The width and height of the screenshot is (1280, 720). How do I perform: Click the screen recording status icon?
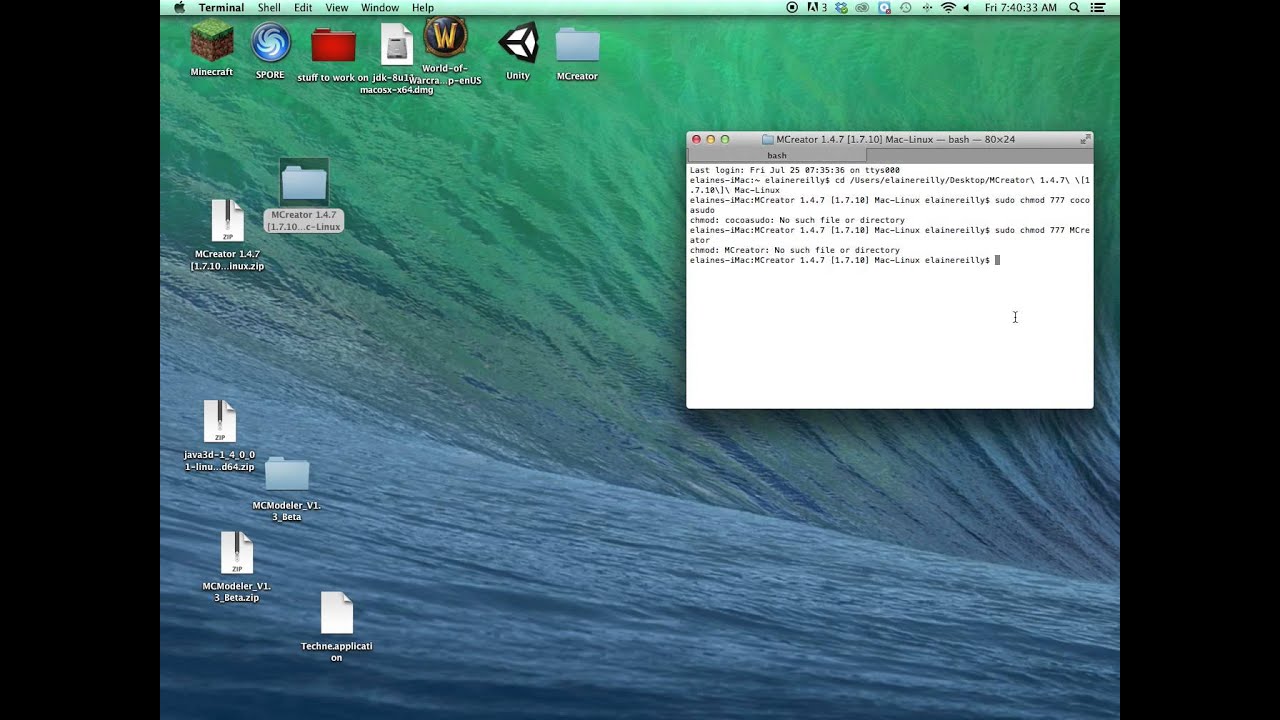coord(792,7)
